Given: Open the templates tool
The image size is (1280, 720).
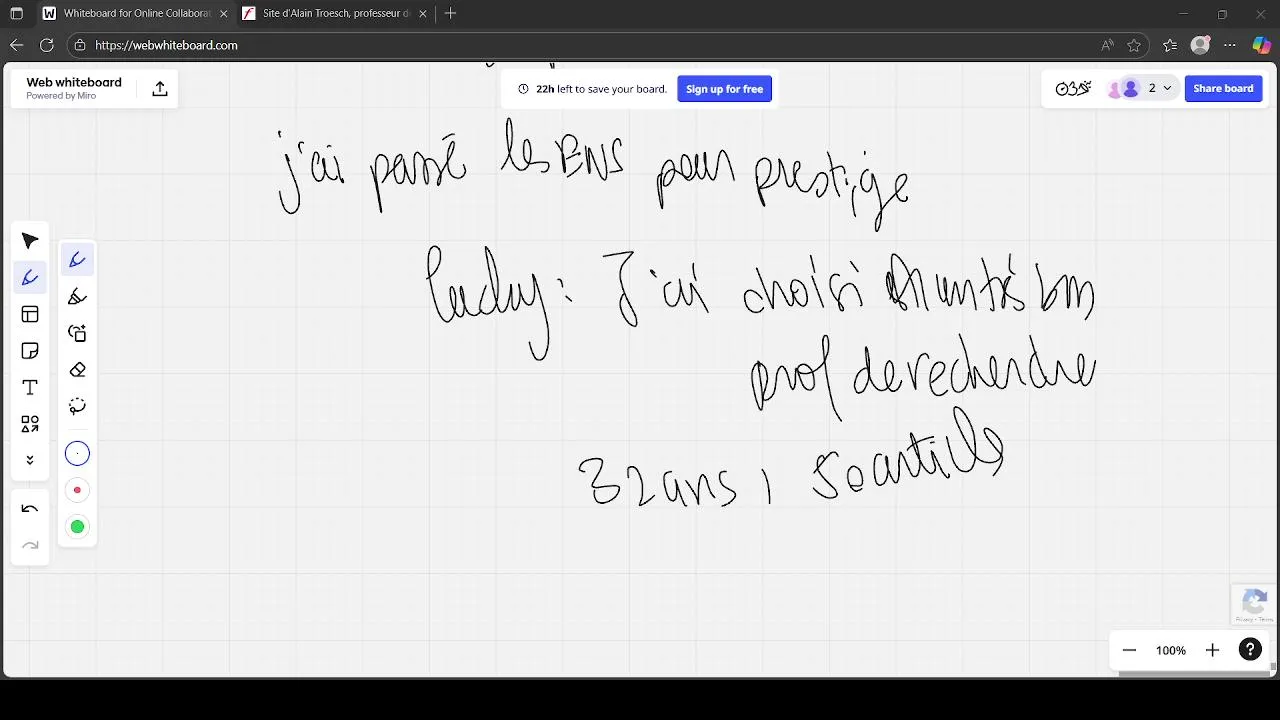Looking at the screenshot, I should pyautogui.click(x=30, y=315).
